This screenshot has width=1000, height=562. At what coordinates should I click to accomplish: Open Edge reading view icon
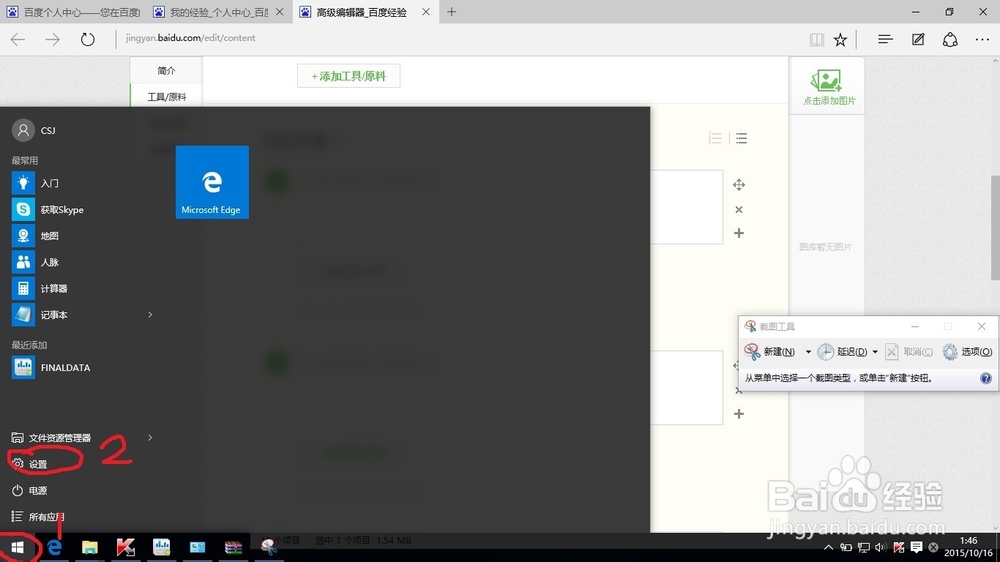click(816, 40)
